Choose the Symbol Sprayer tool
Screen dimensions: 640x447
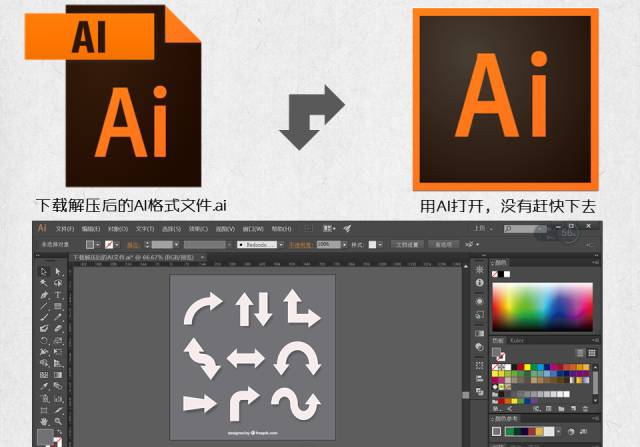44,398
